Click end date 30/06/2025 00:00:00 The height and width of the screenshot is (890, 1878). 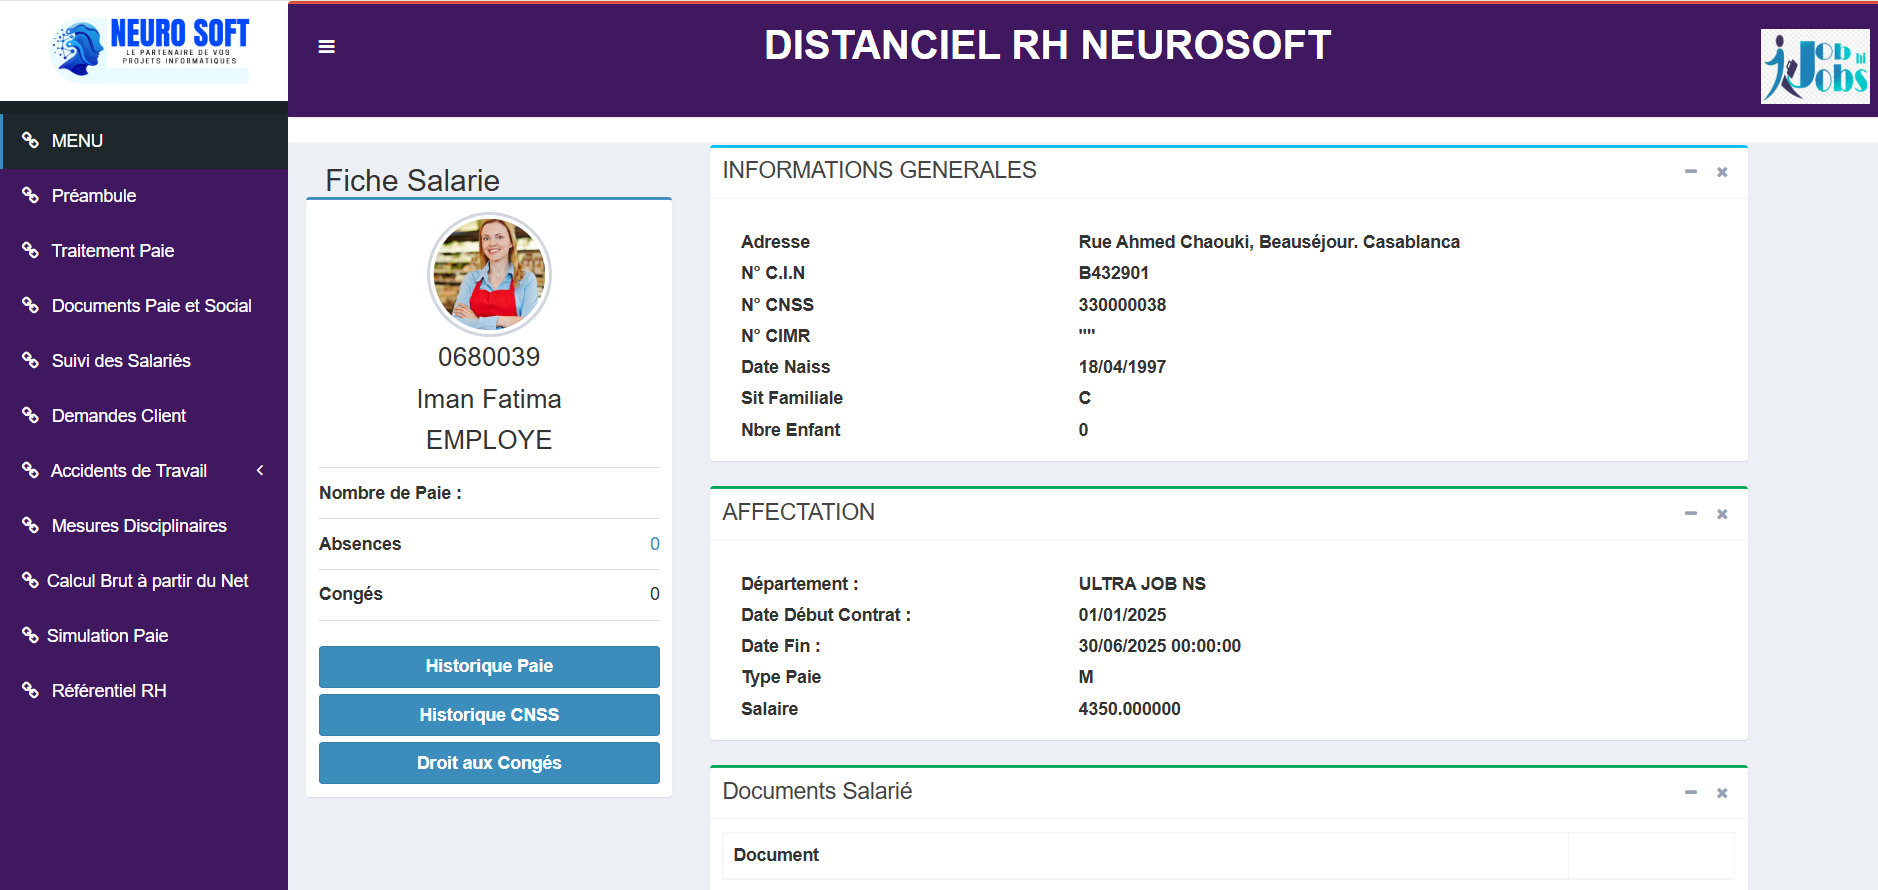coord(1160,646)
